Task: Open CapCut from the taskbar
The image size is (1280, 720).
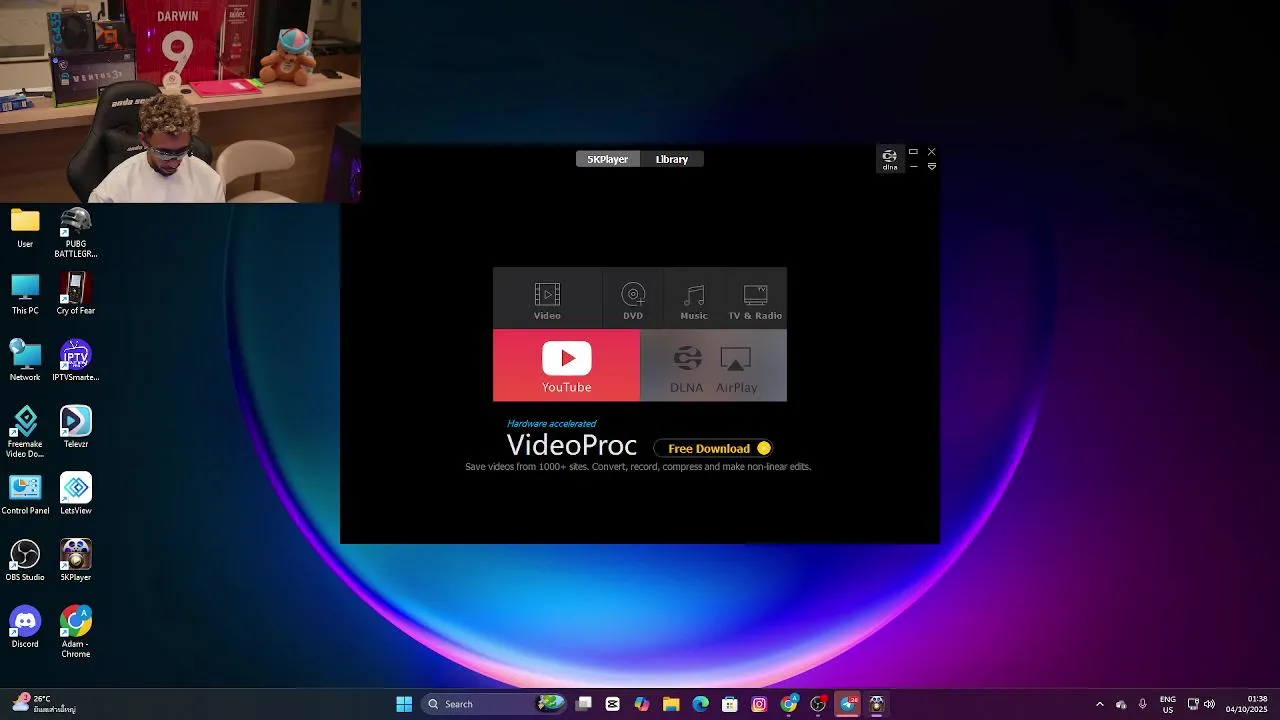Action: pyautogui.click(x=613, y=704)
